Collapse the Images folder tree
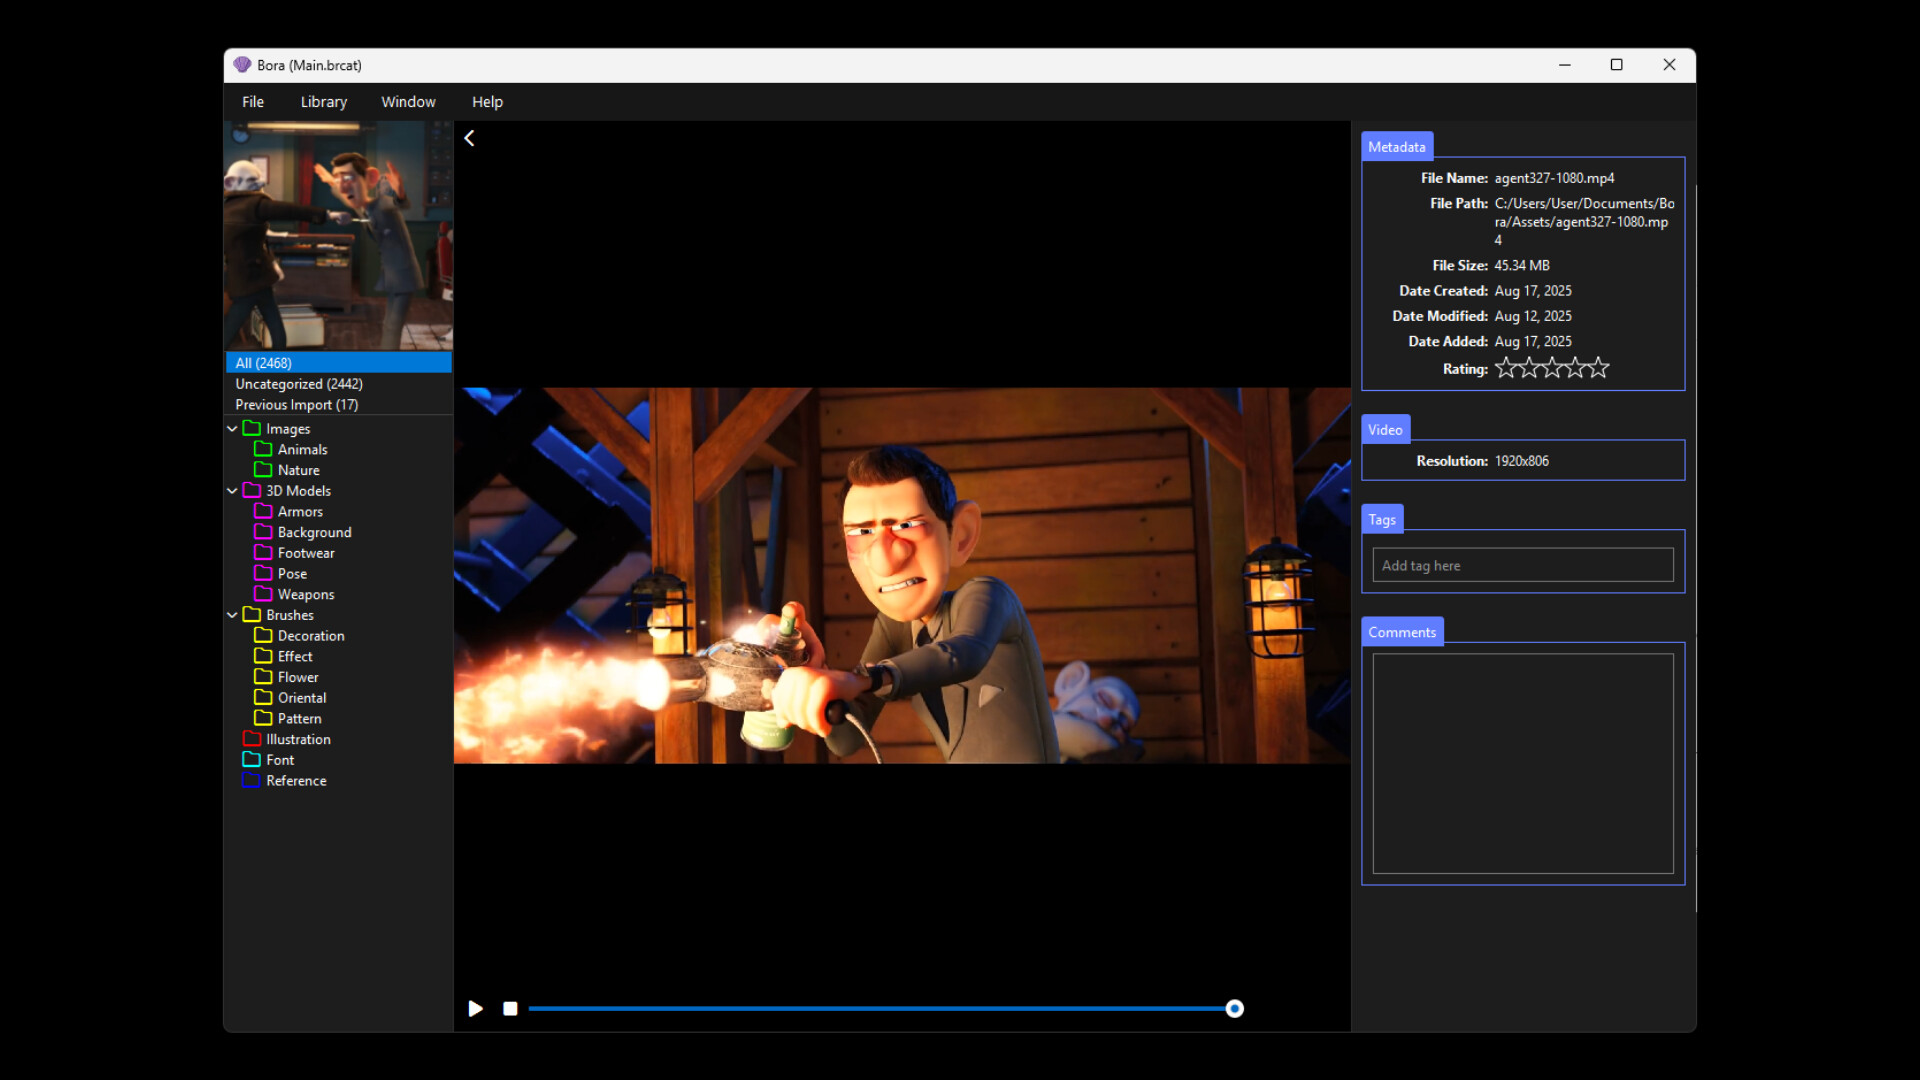 [x=232, y=429]
